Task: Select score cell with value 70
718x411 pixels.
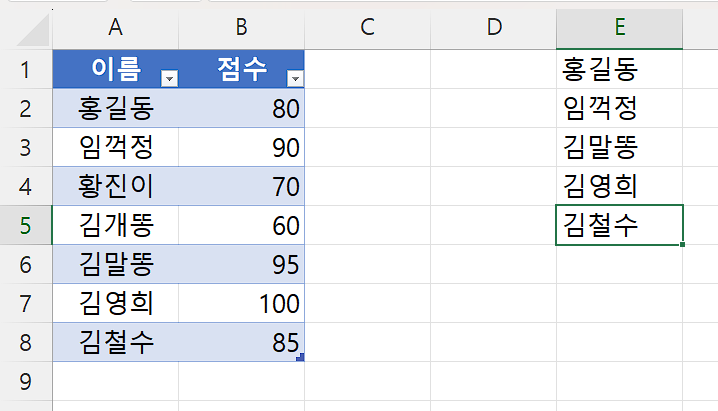Action: pyautogui.click(x=241, y=186)
